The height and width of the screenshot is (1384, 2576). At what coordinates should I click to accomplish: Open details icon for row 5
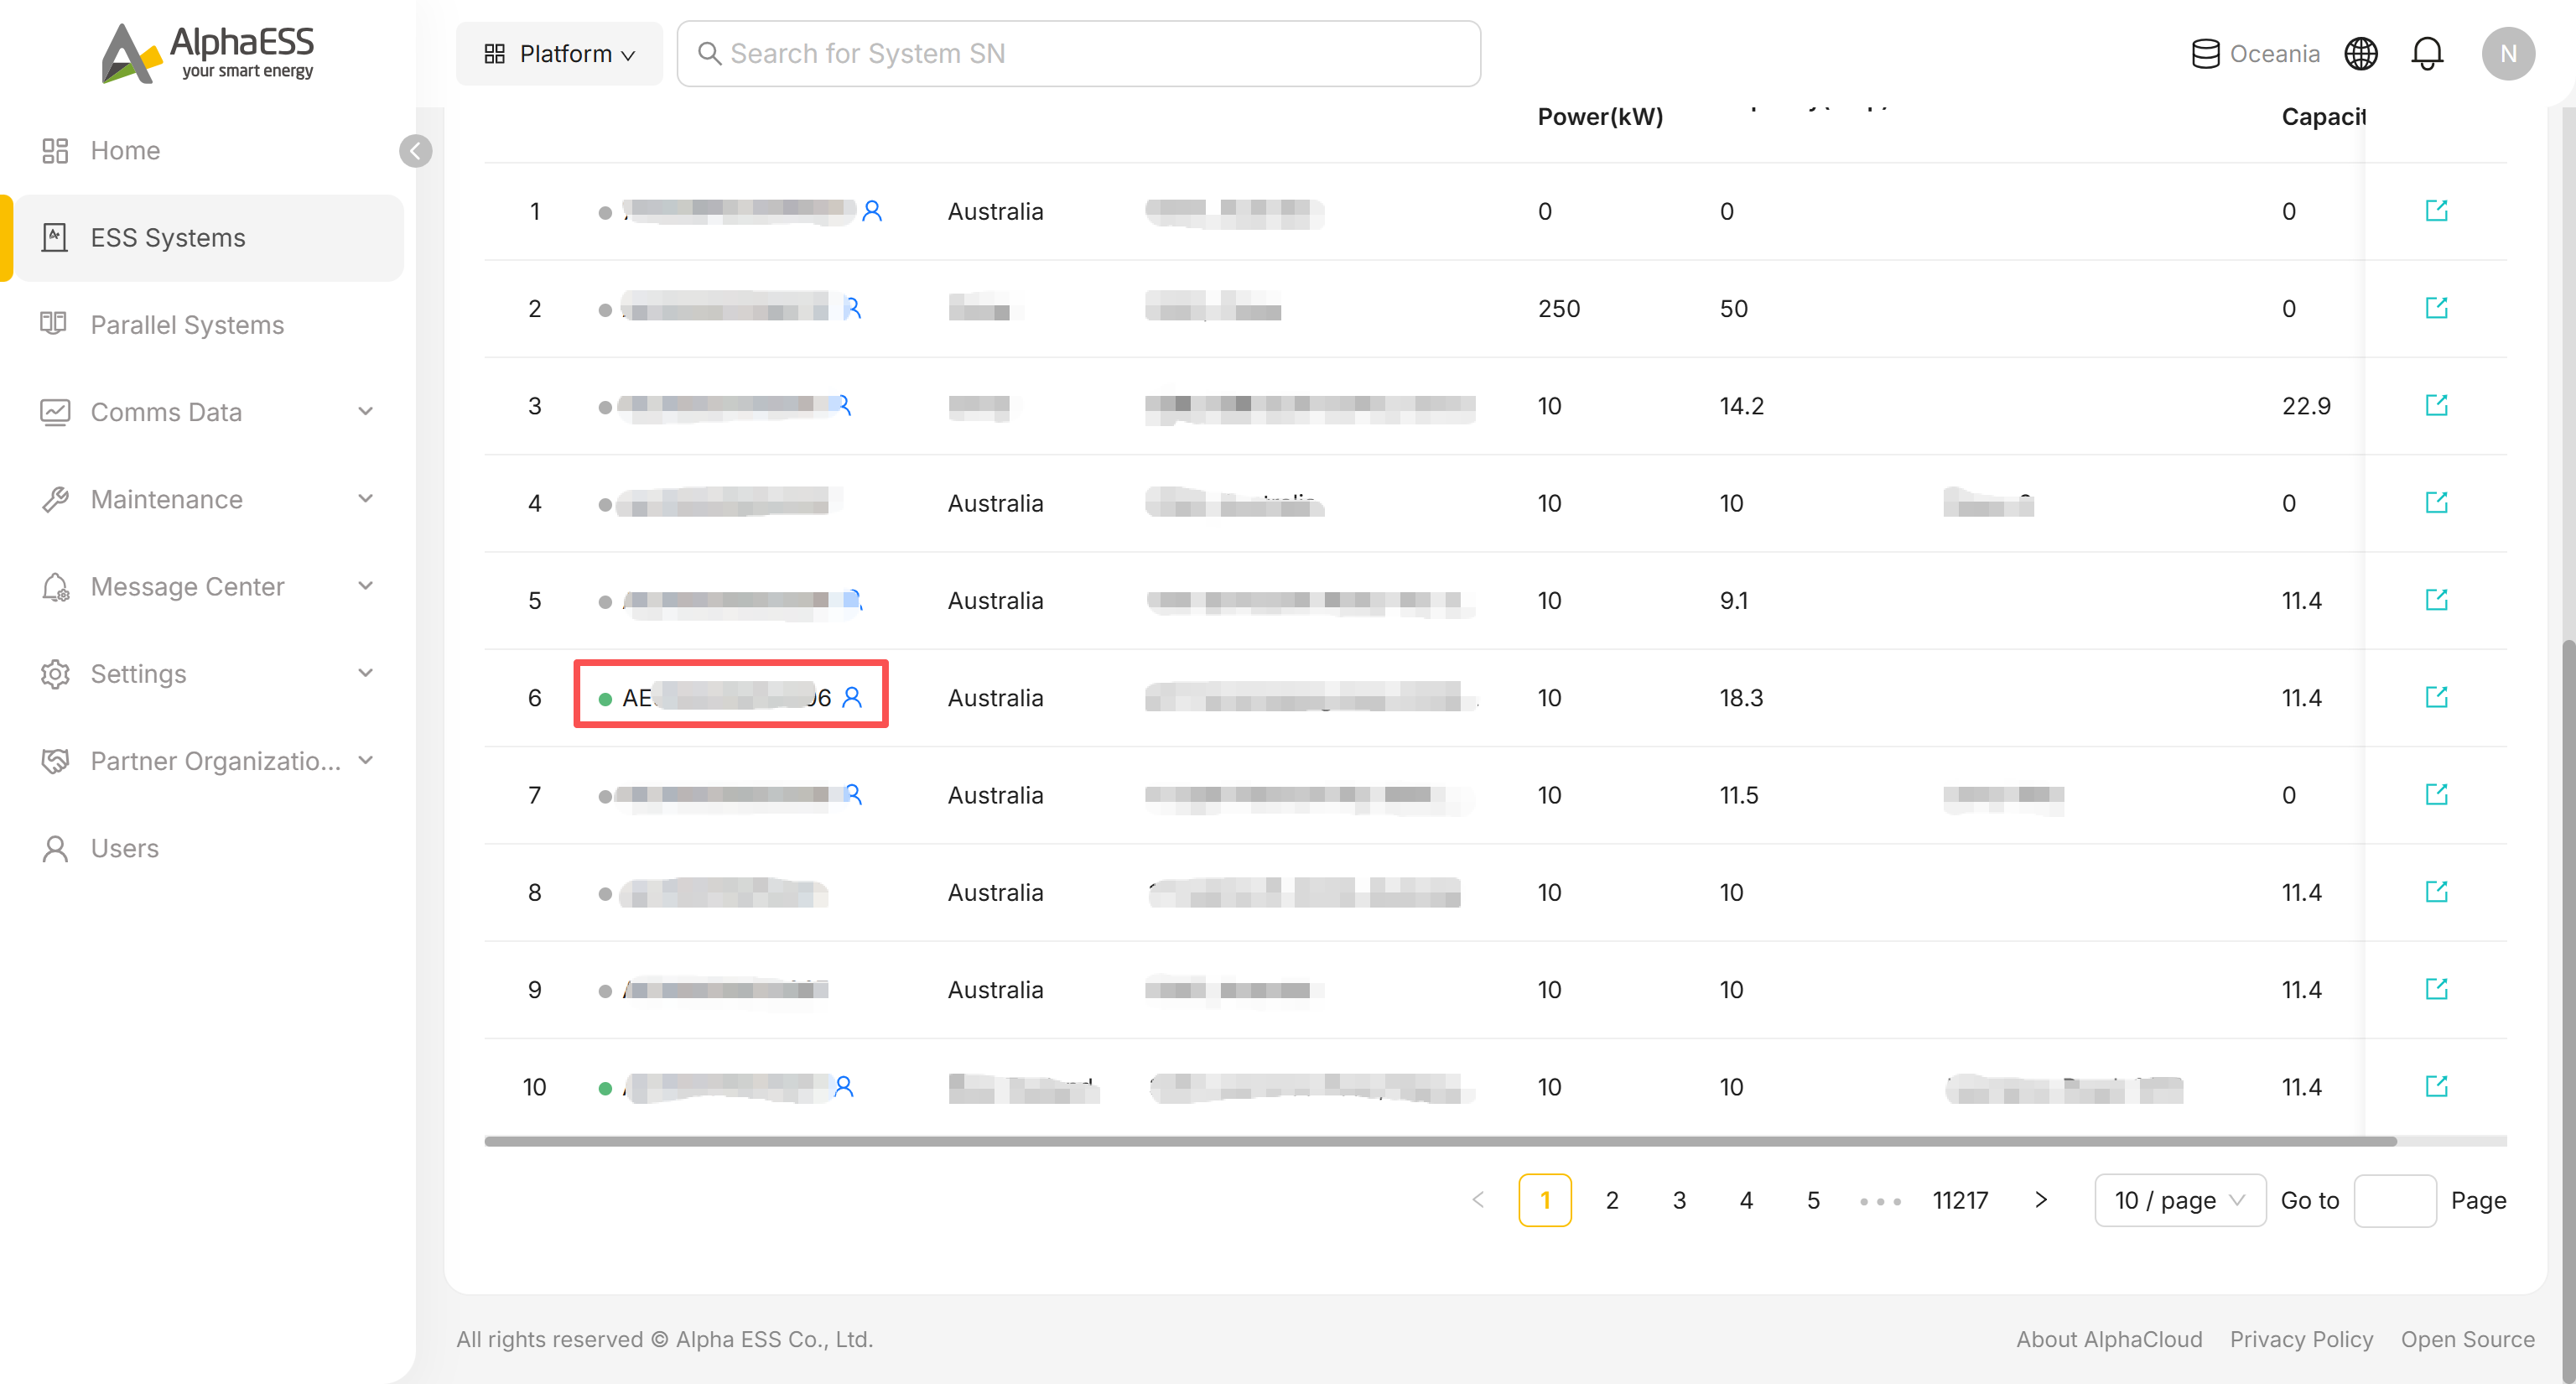click(2436, 600)
